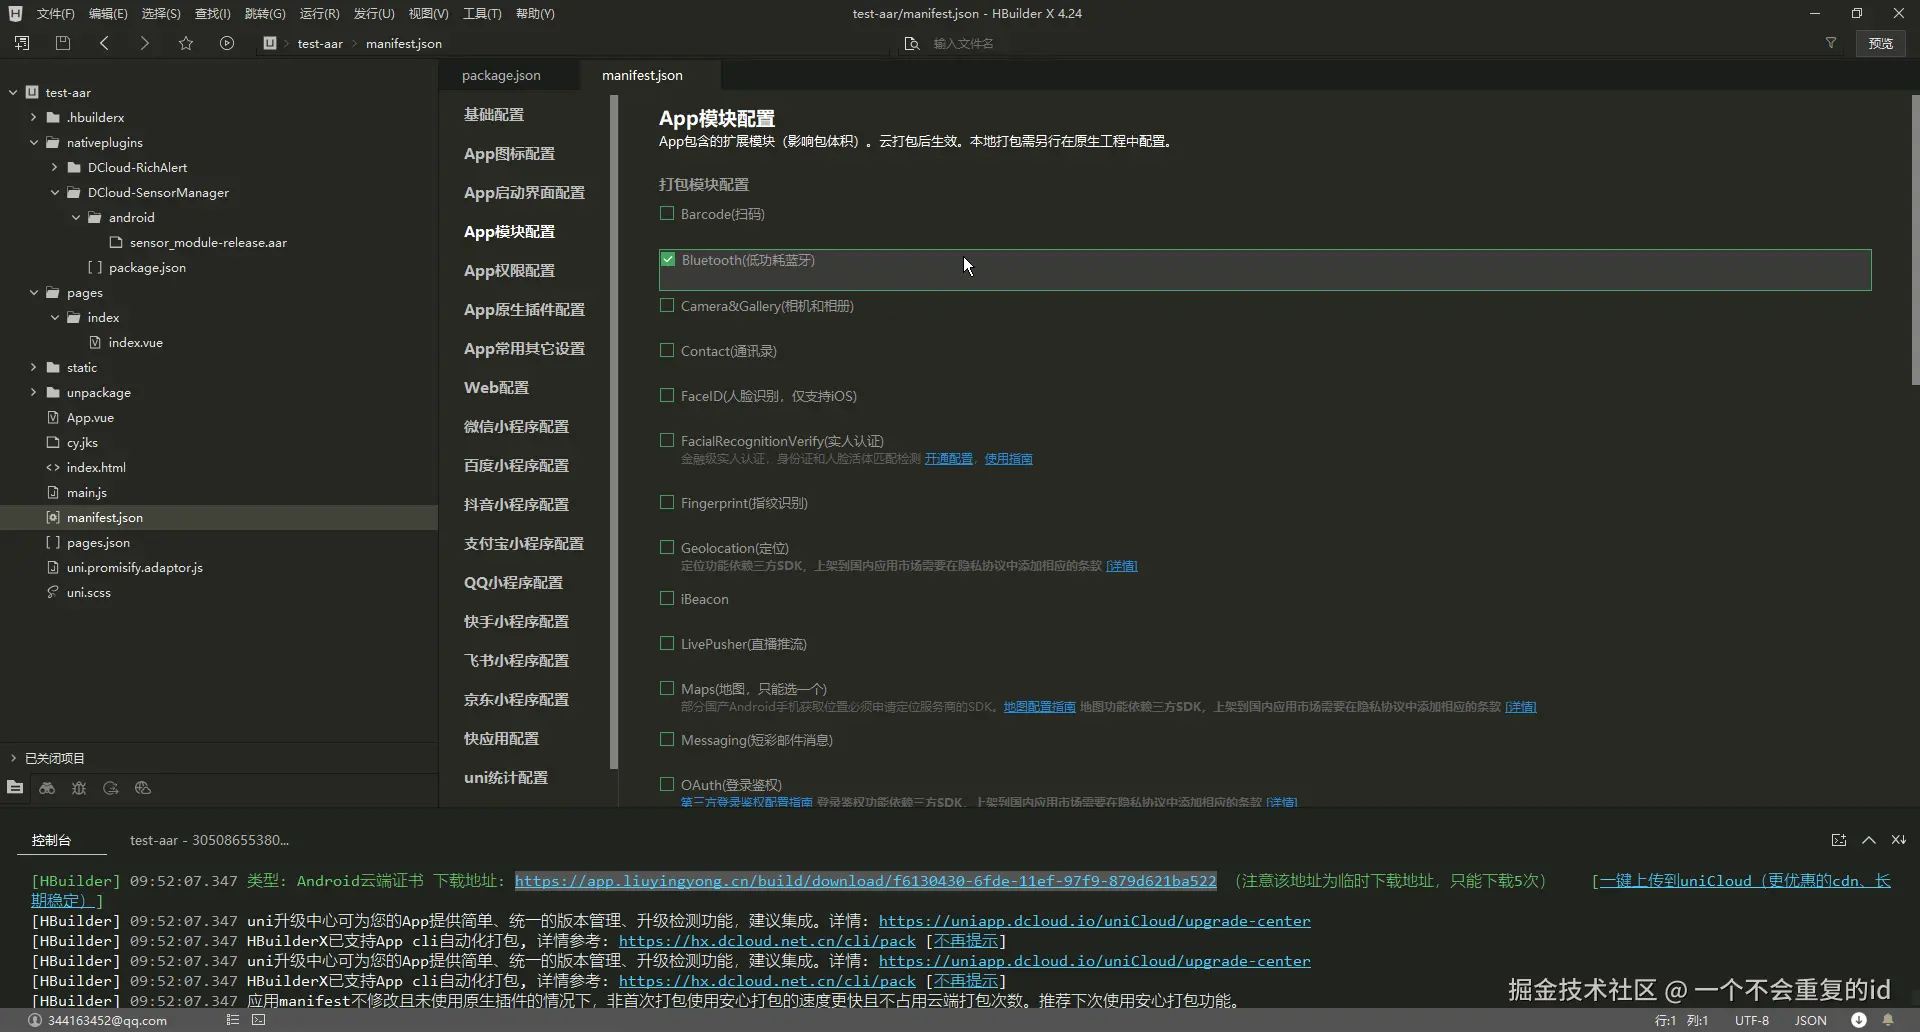The width and height of the screenshot is (1920, 1032).
Task: Collapse console panel with up chevron icon
Action: [1868, 840]
